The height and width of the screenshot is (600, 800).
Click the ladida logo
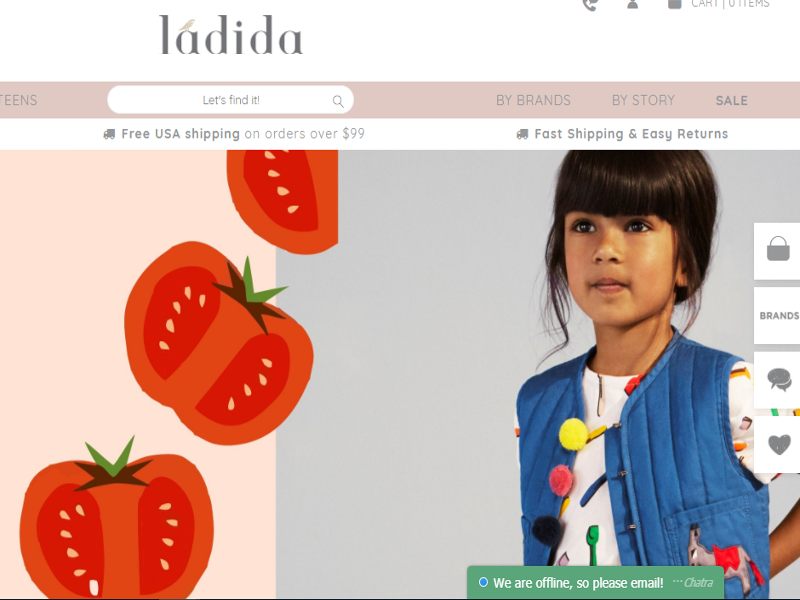(231, 35)
